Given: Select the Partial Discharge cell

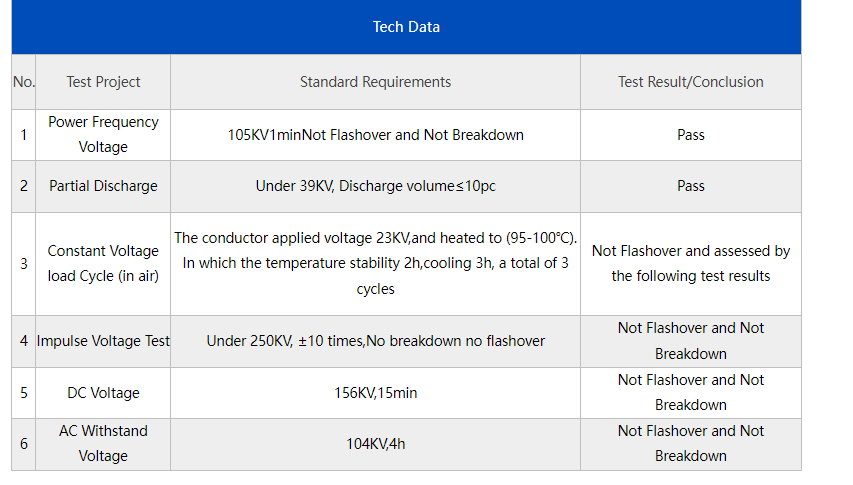Looking at the screenshot, I should (103, 186).
